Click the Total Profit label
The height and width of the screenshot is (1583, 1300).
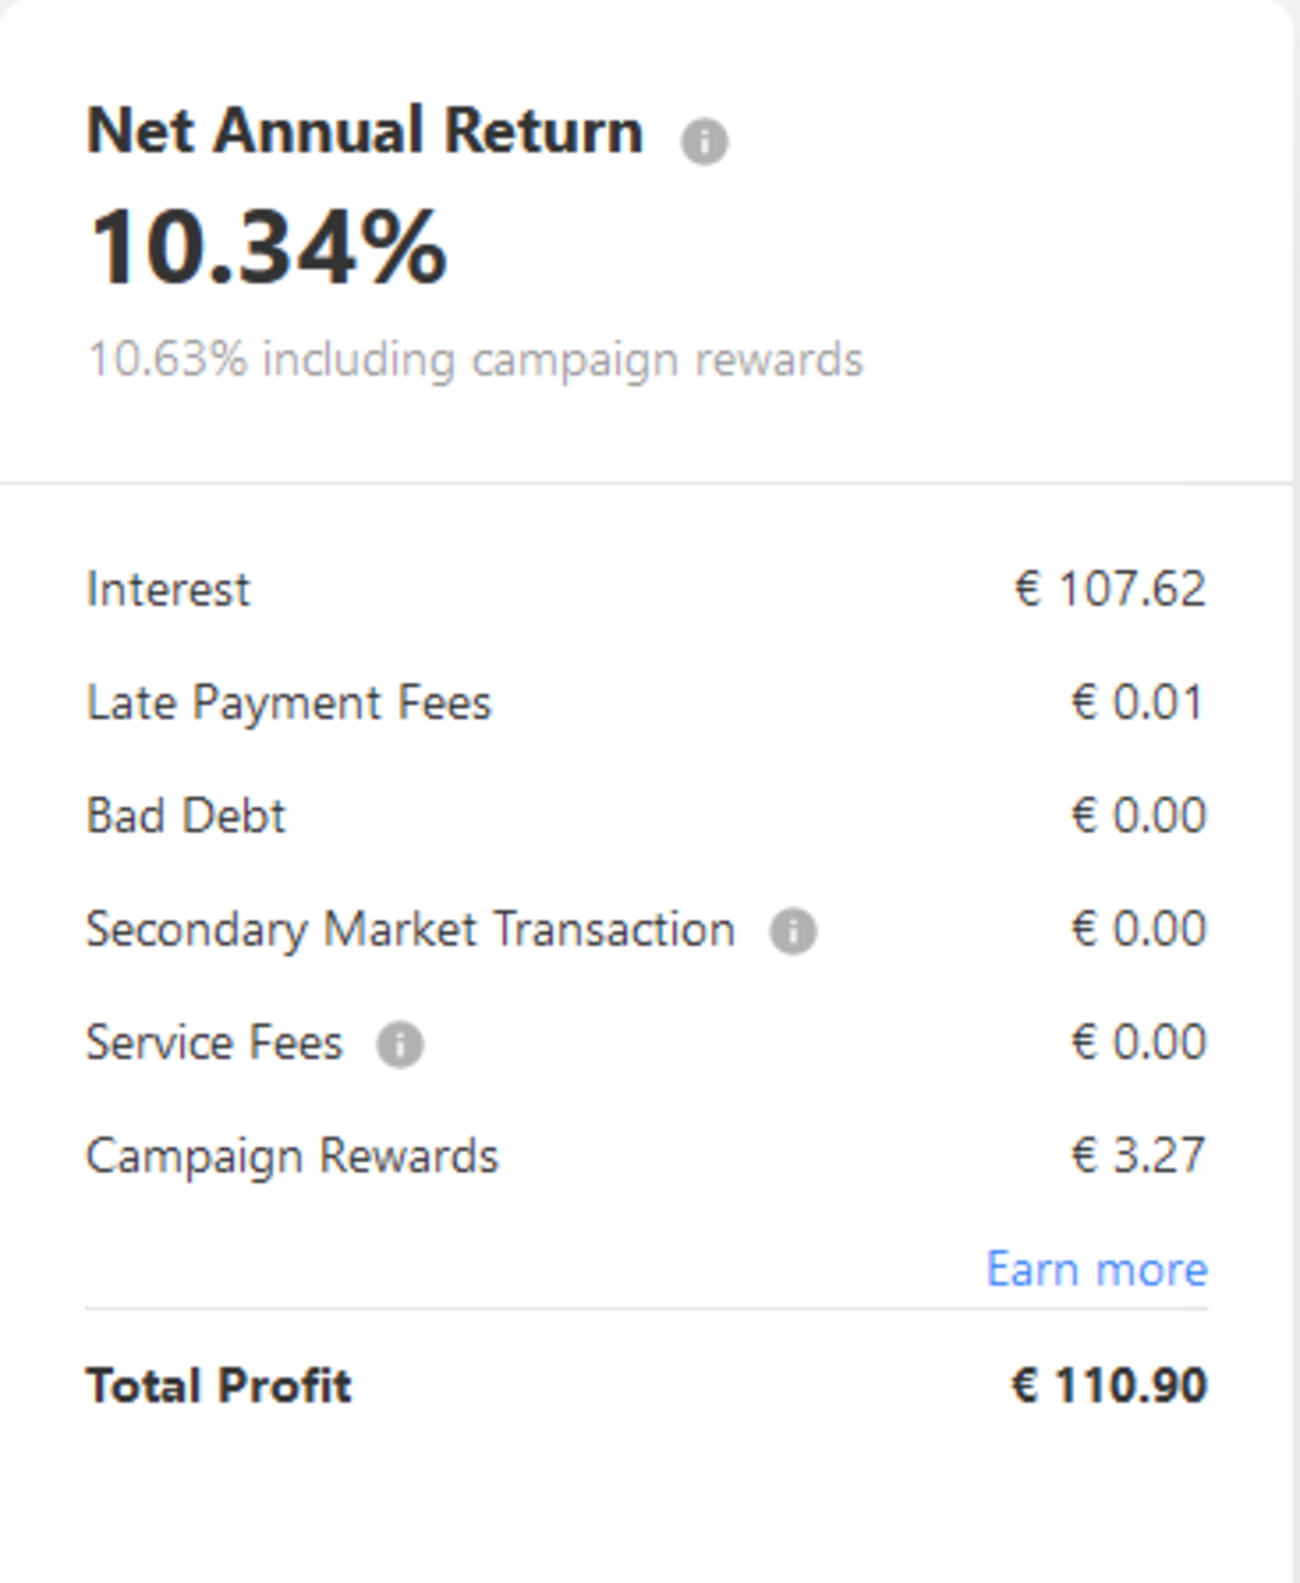tap(219, 1386)
